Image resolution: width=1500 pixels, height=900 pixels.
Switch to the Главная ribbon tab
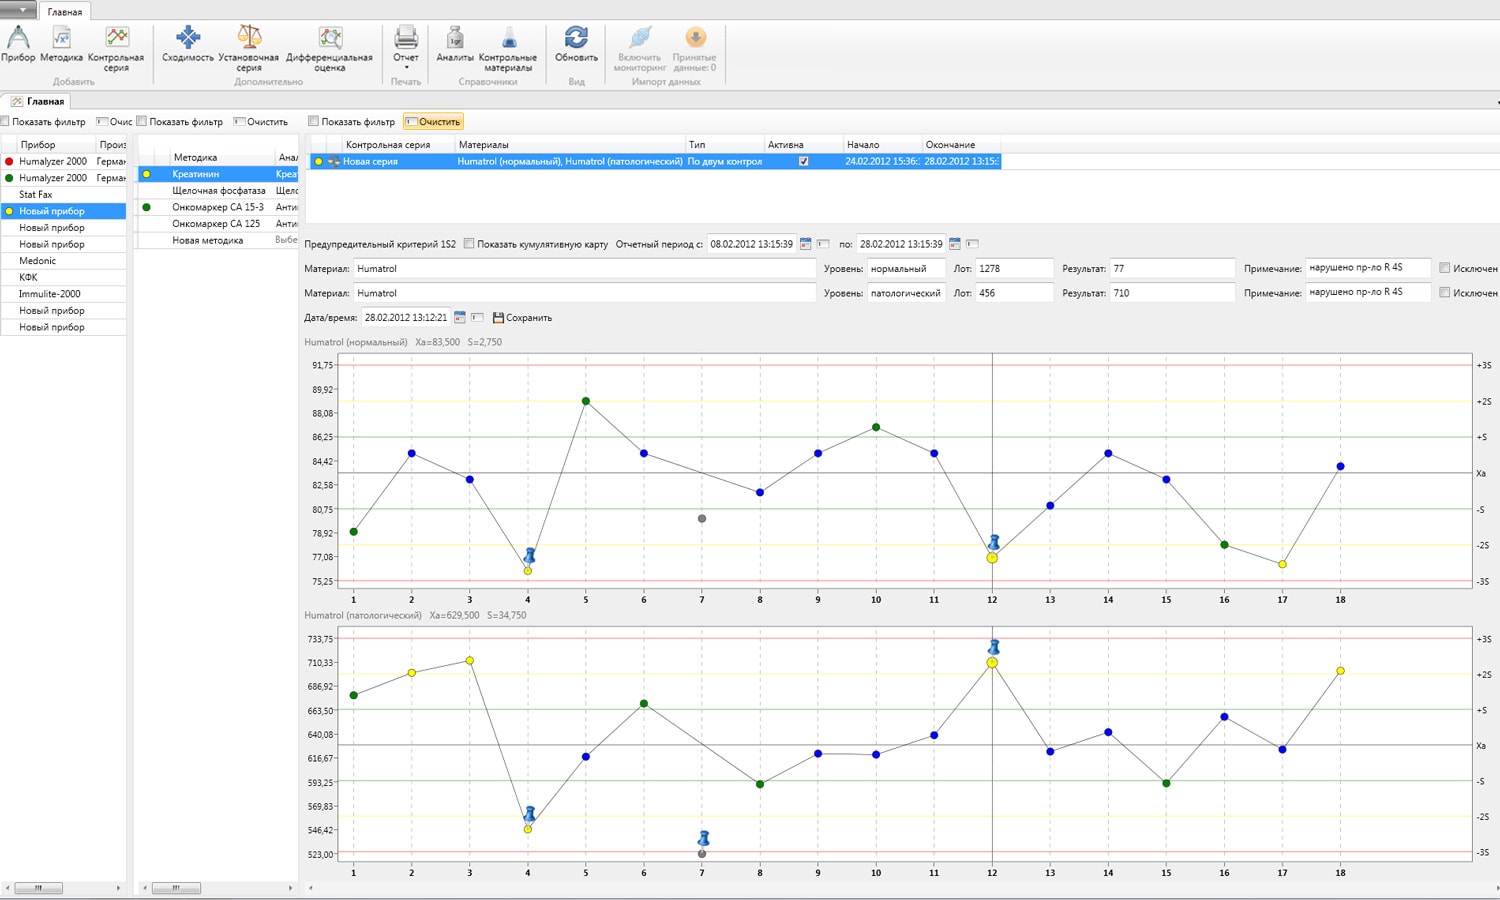pyautogui.click(x=65, y=12)
